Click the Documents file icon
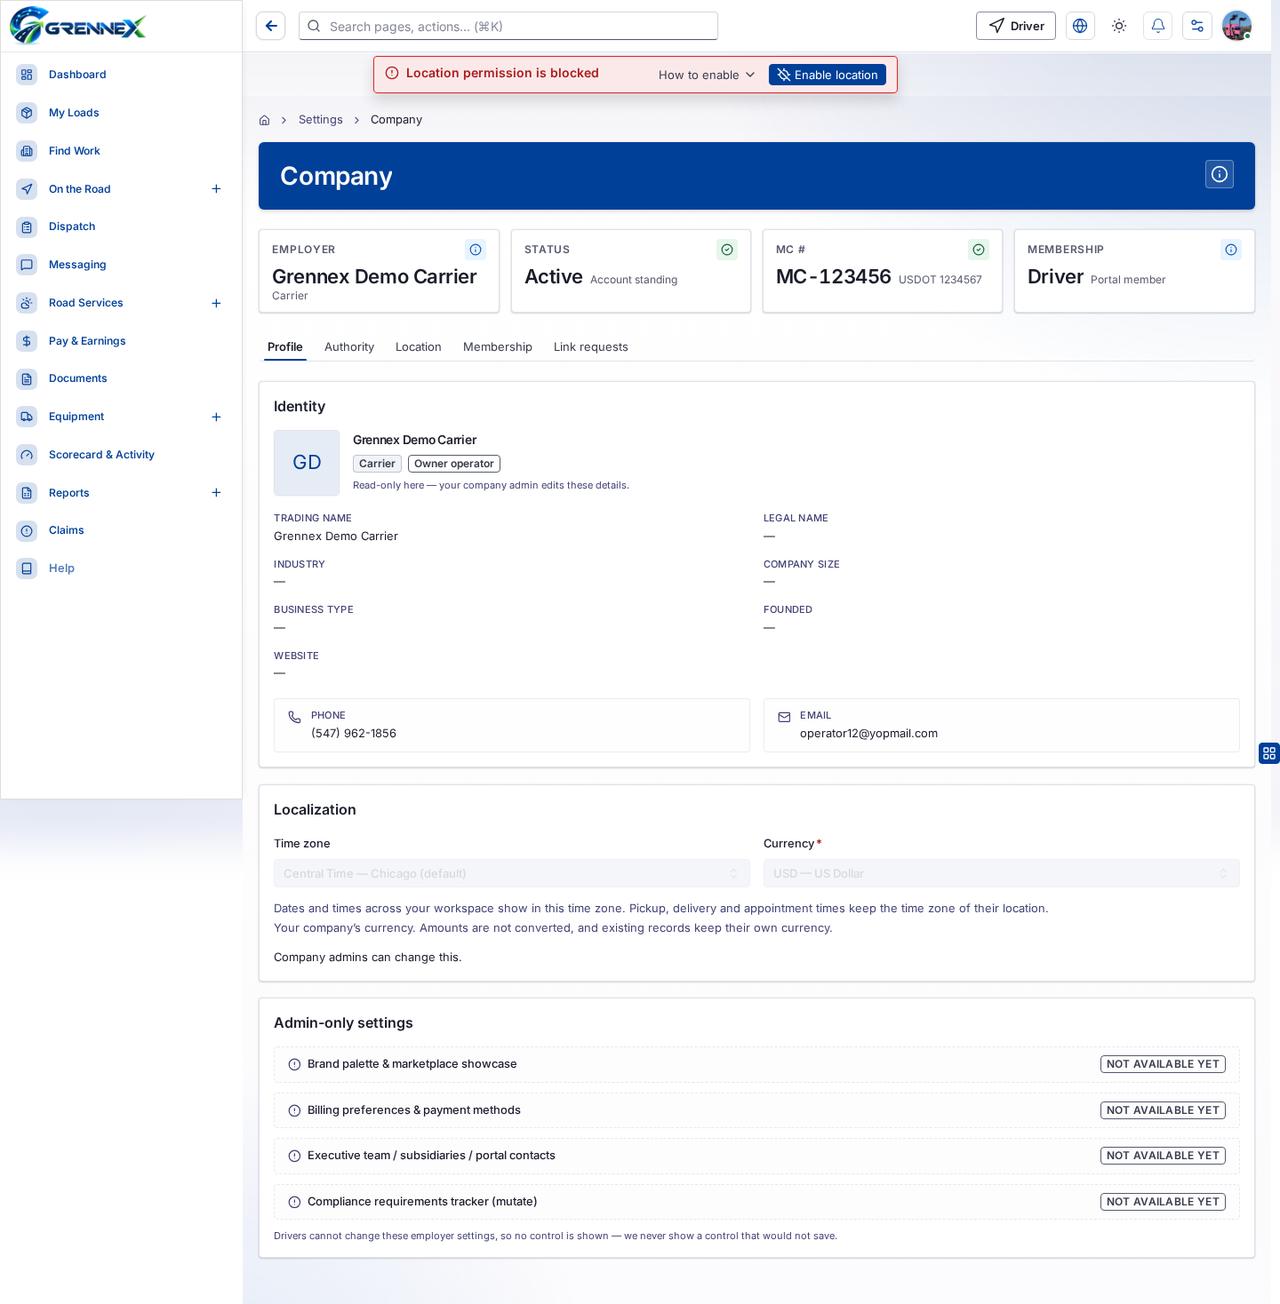The image size is (1280, 1304). pos(27,378)
